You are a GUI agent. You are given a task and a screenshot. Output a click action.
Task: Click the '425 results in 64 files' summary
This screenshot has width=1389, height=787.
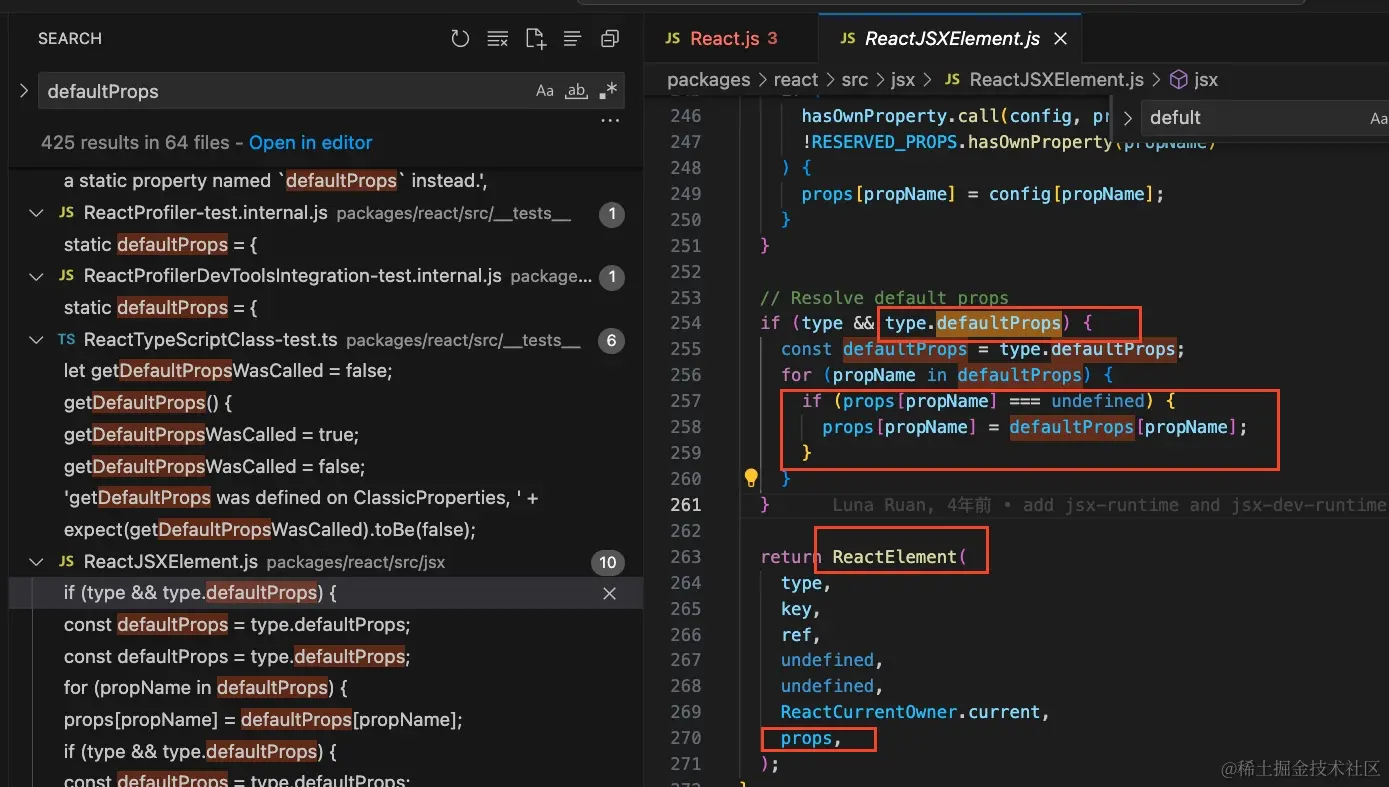(135, 143)
